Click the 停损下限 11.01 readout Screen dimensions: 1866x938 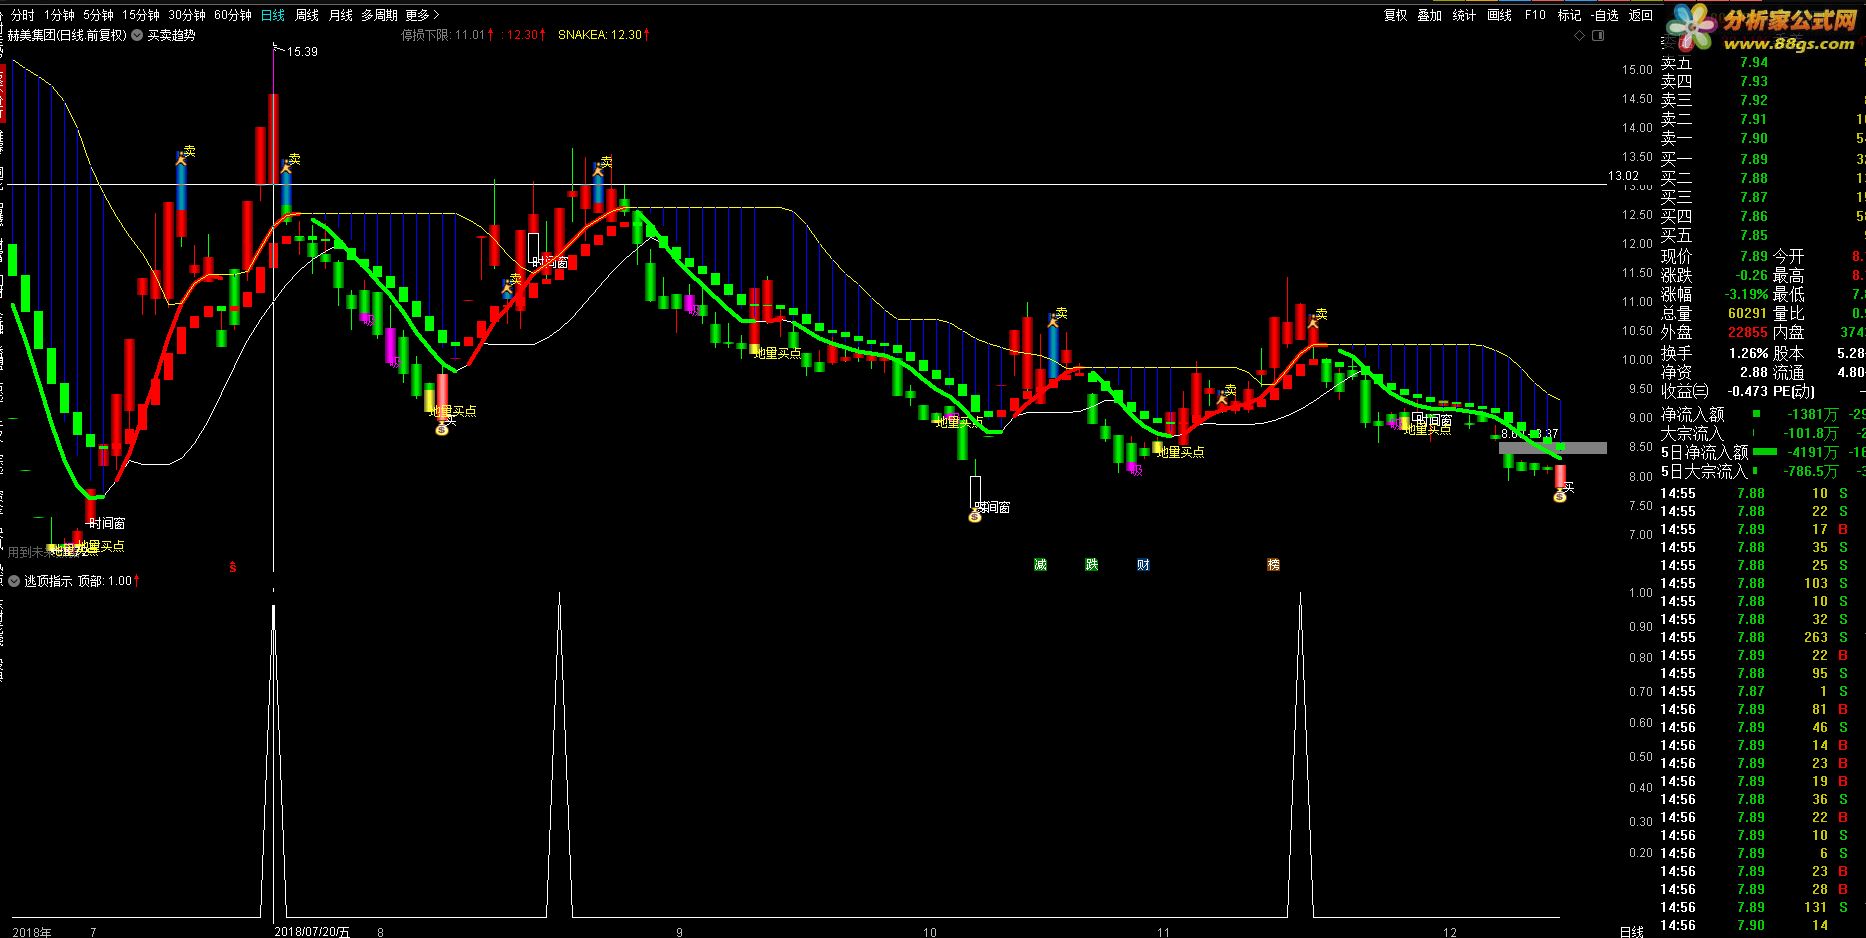click(447, 35)
